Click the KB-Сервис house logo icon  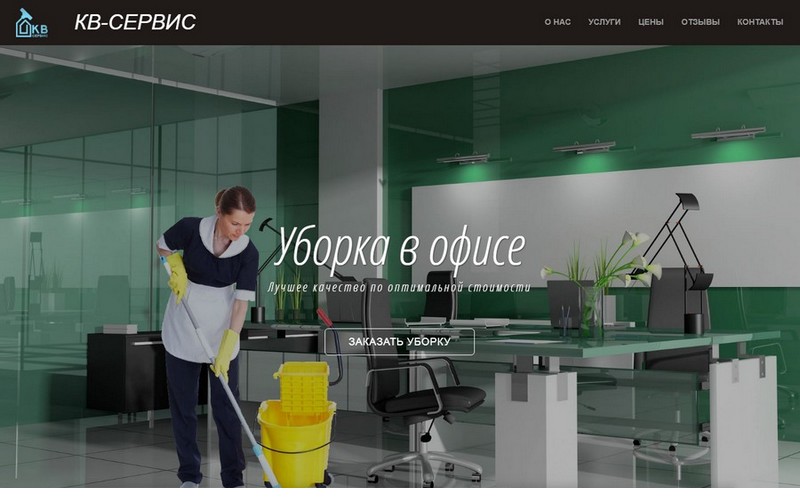[31, 23]
